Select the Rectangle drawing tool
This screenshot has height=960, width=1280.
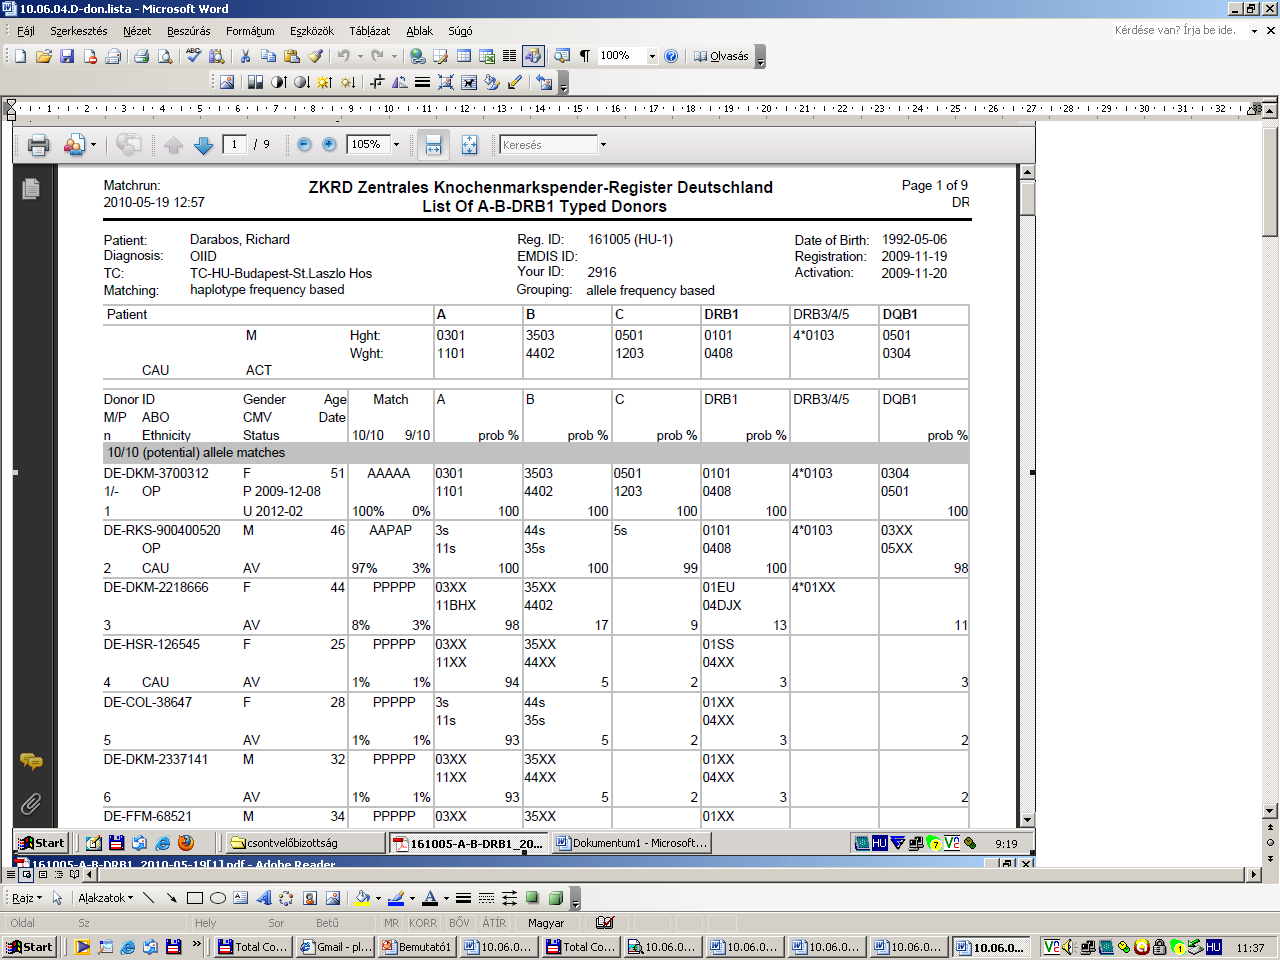coord(195,898)
